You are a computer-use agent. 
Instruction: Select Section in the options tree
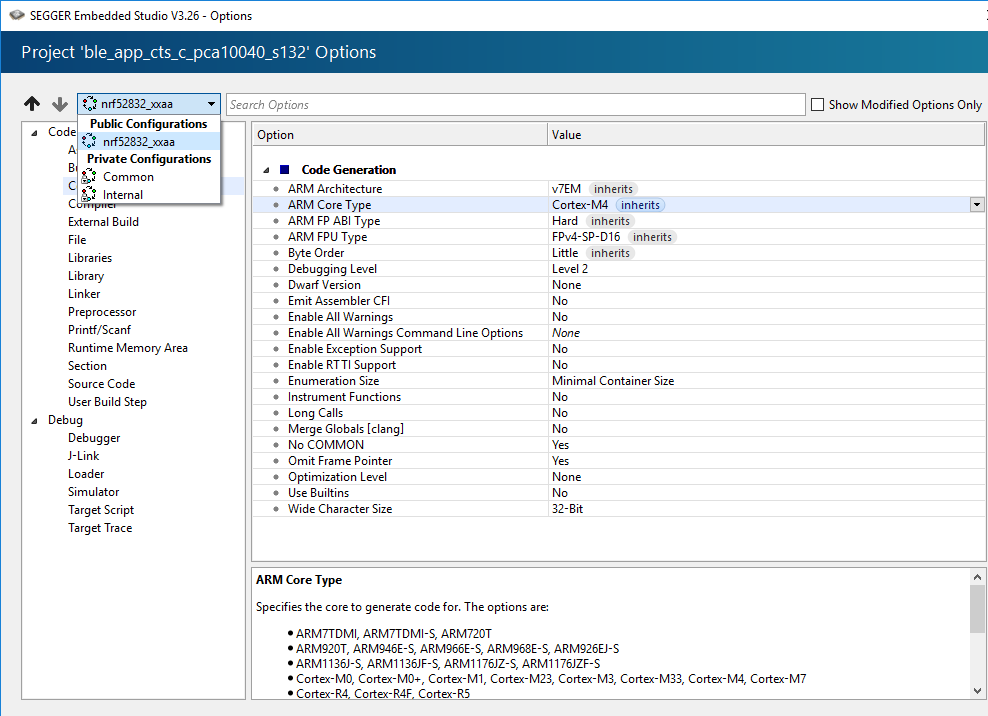(x=88, y=366)
